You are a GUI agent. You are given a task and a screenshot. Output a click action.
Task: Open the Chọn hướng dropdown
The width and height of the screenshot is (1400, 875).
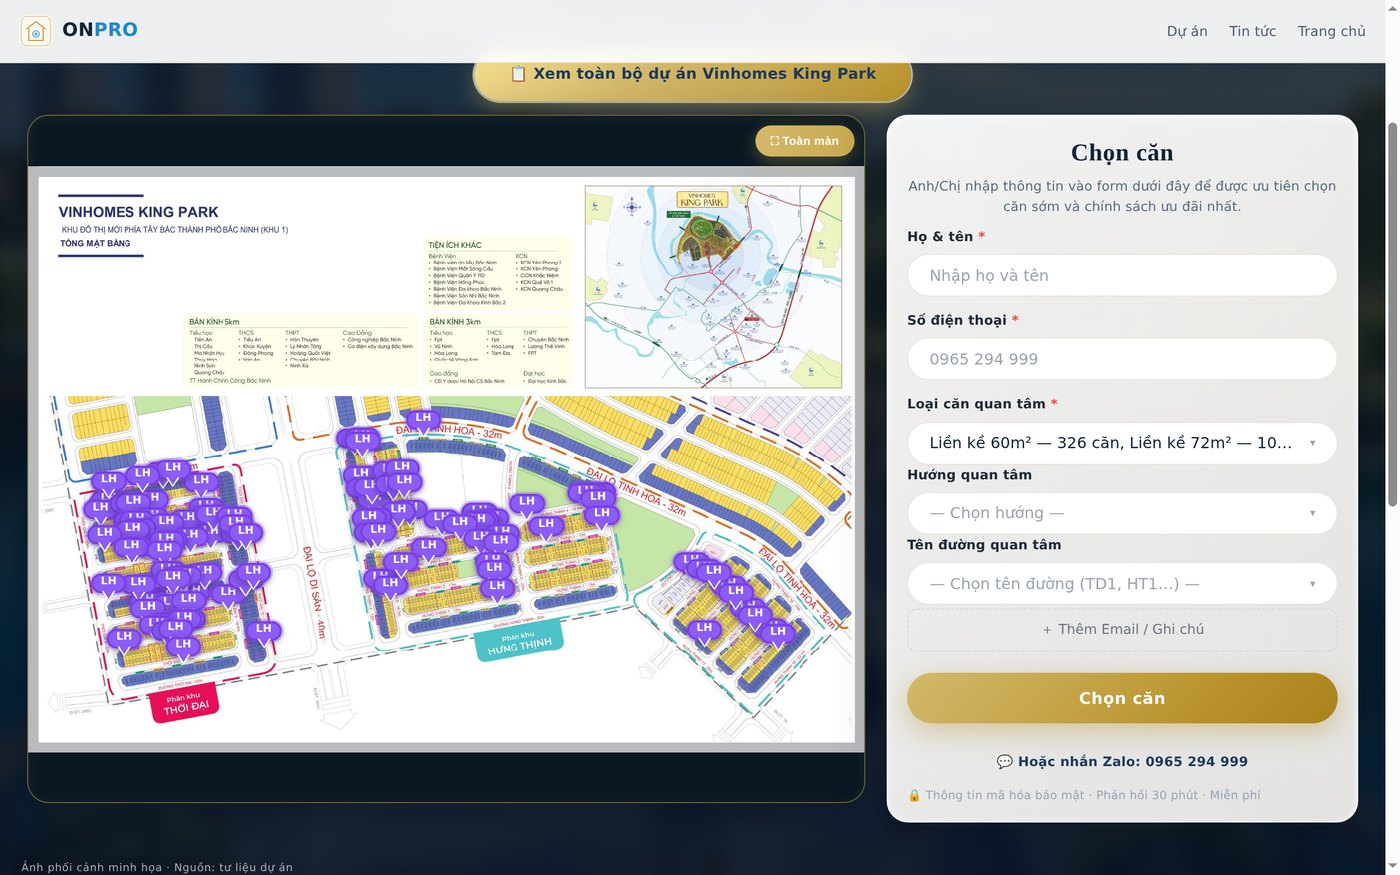(1122, 513)
